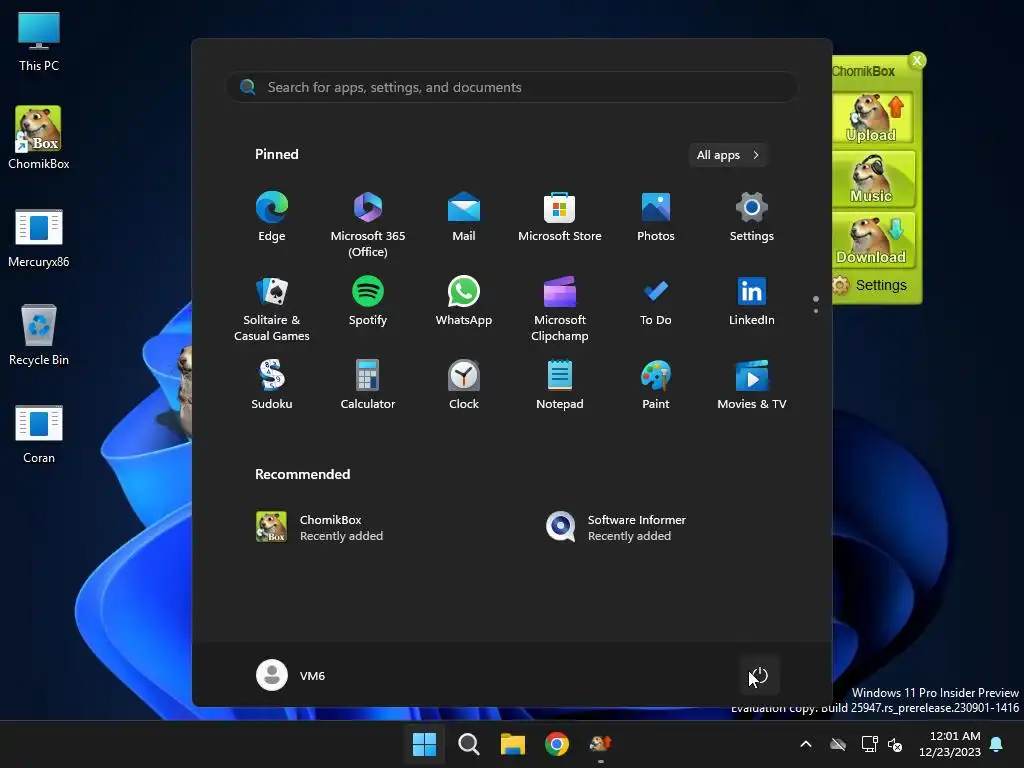The width and height of the screenshot is (1024, 768).
Task: Launch the Photos app
Action: click(656, 217)
